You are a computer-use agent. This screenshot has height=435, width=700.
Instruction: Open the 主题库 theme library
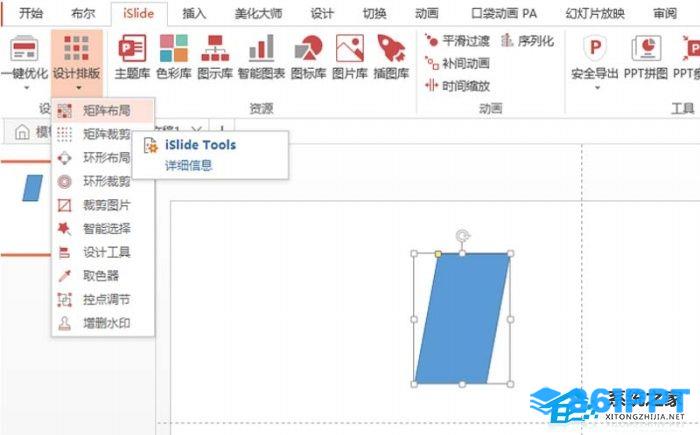(x=132, y=57)
